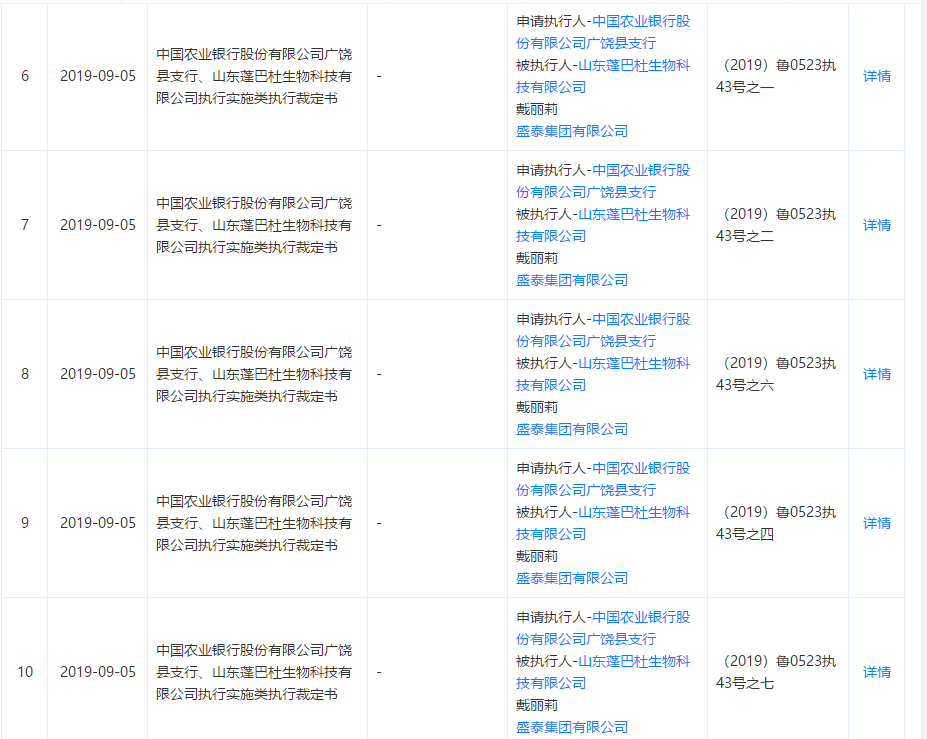Open 山东蓬巴杜生物科技有限公司 link in row 7
Viewport: 927px width, 739px height.
603,225
